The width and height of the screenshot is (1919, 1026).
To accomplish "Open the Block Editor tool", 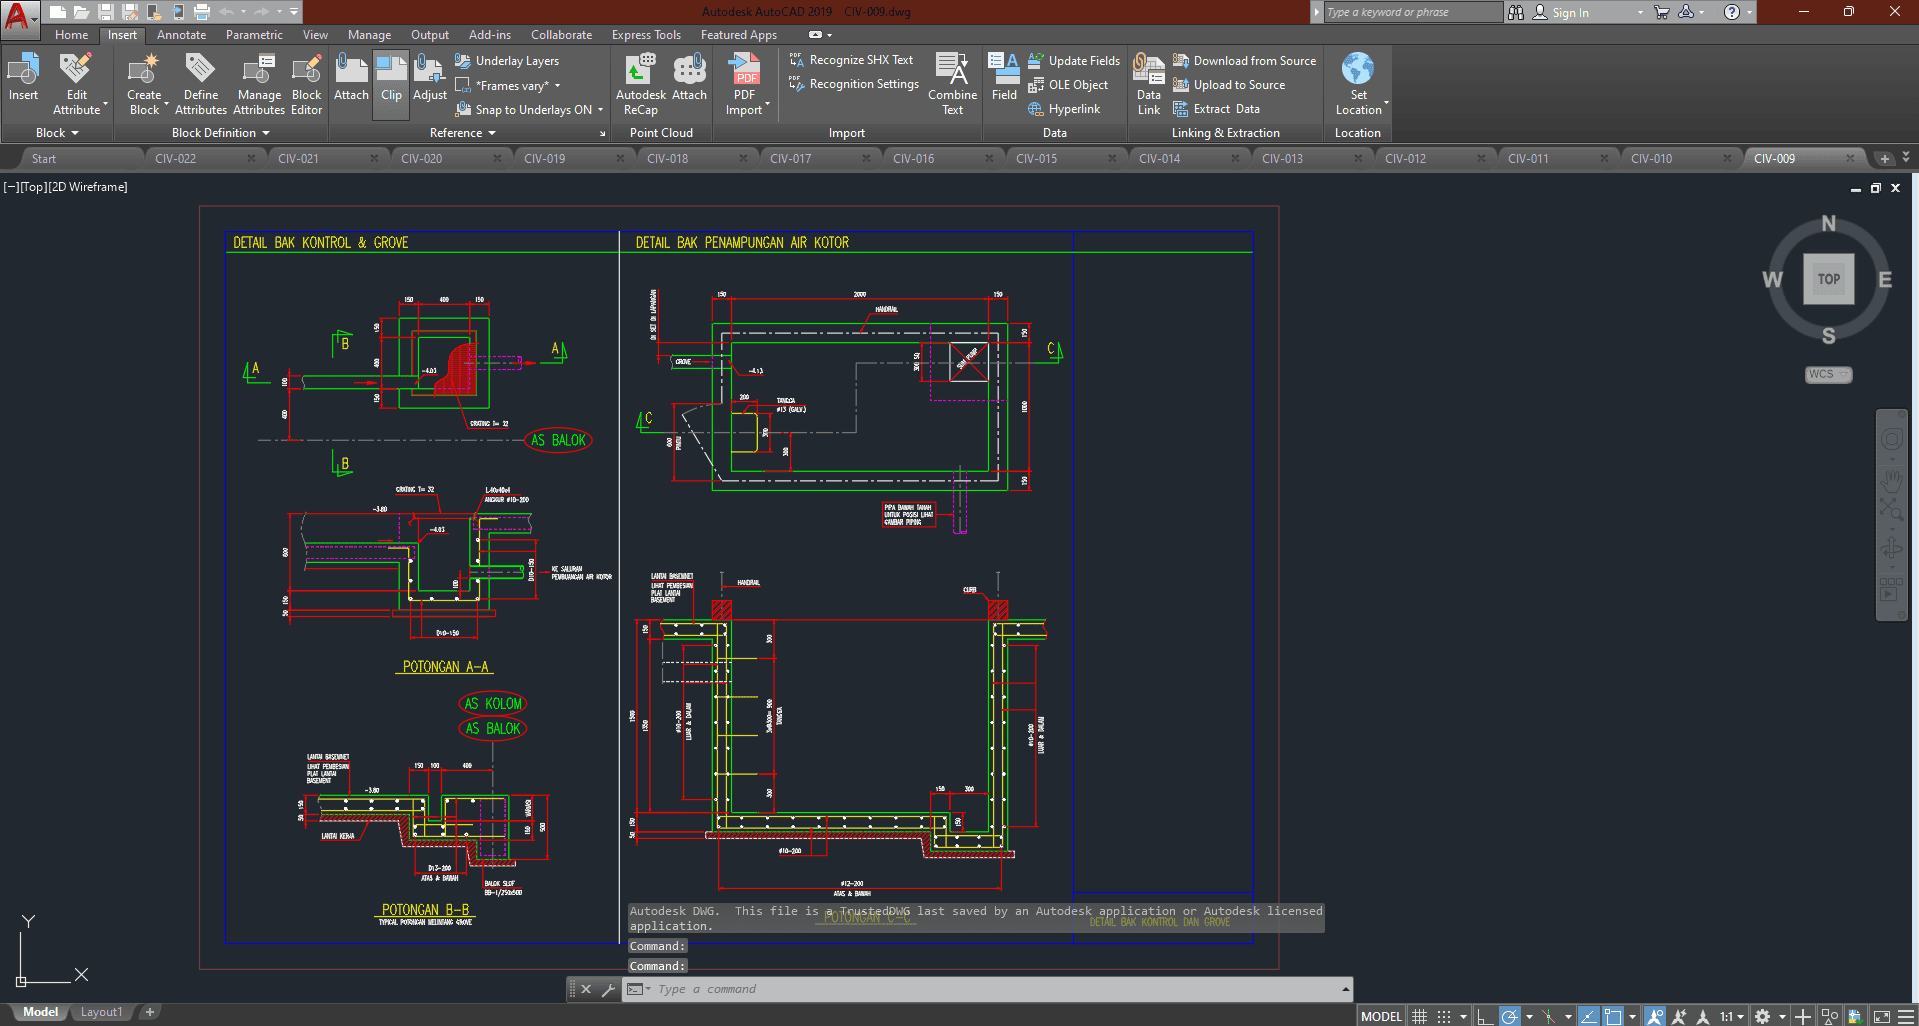I will (x=306, y=84).
